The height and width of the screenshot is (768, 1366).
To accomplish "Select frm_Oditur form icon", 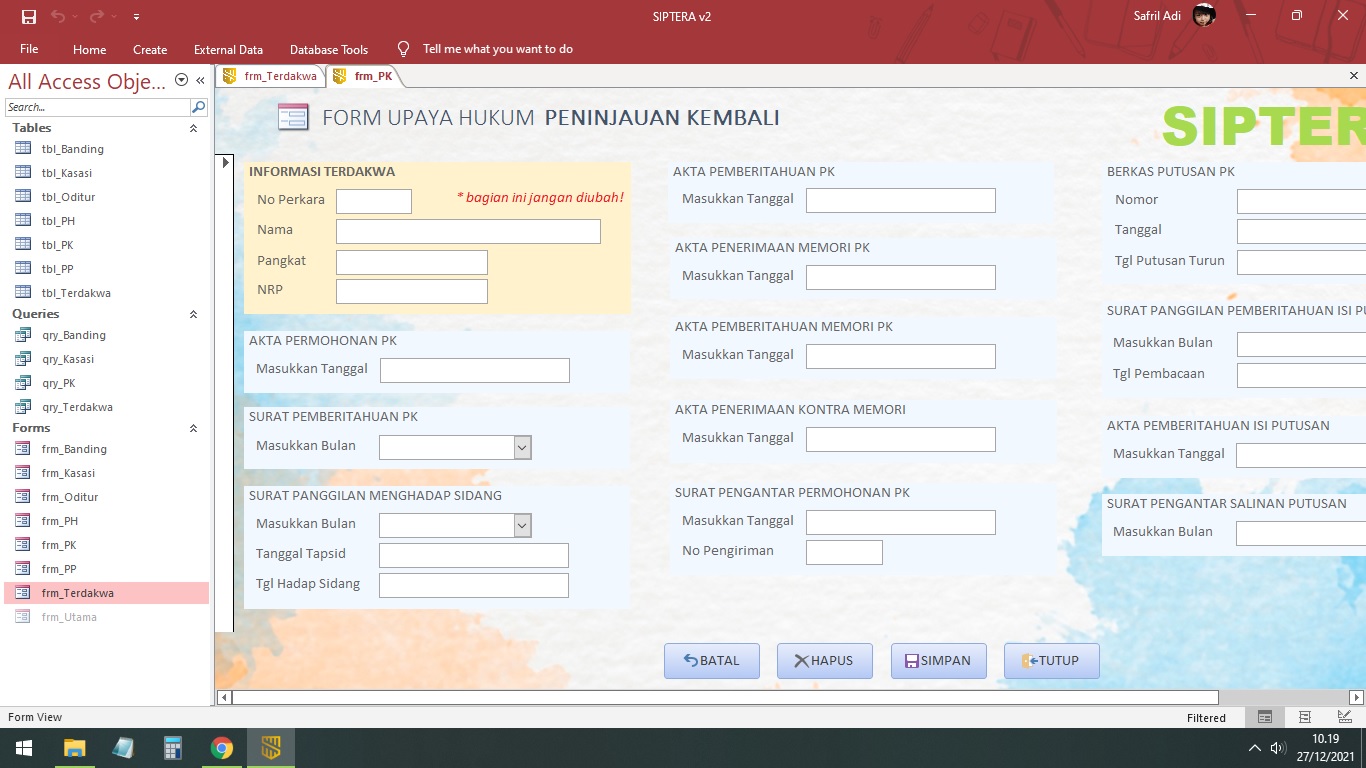I will 23,497.
